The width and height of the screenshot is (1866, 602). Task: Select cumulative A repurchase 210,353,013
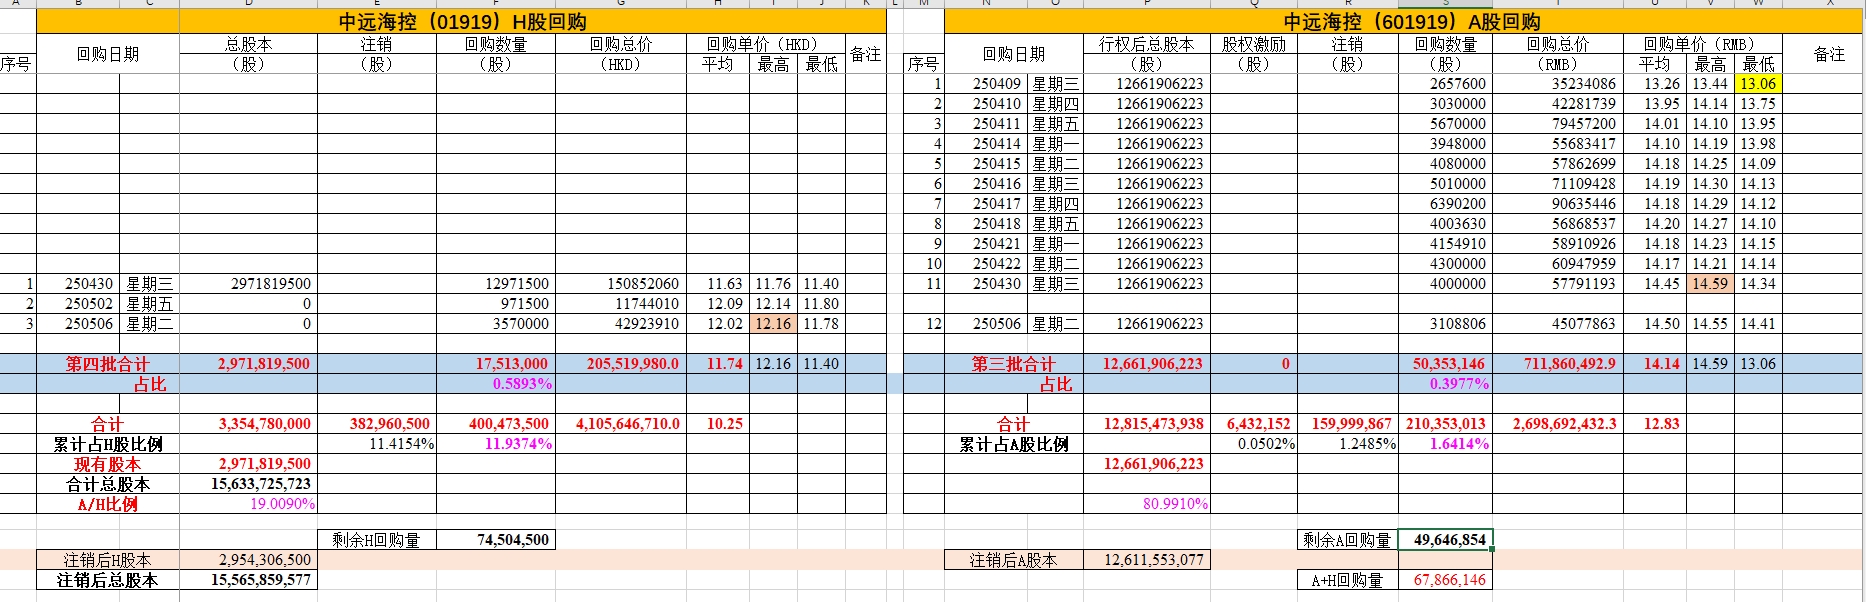coord(1445,424)
